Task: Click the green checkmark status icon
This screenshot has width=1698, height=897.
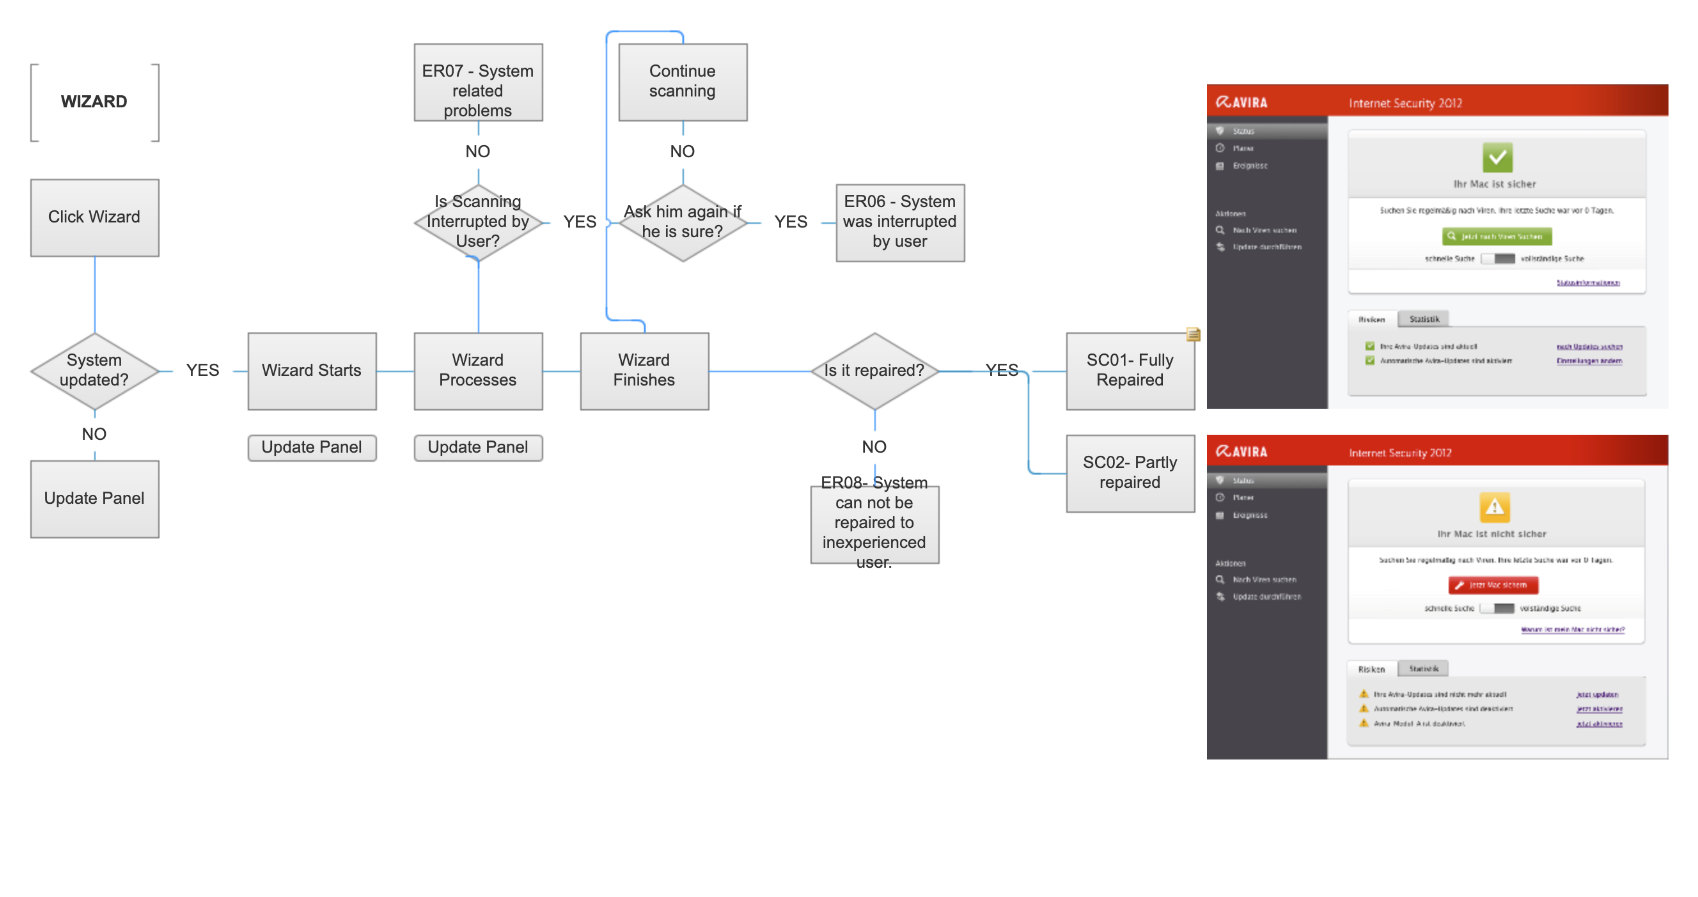Action: (1496, 158)
